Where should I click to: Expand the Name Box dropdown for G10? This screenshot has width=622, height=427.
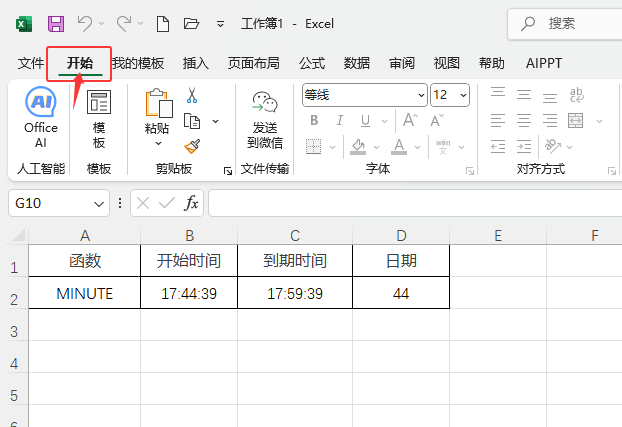[99, 204]
